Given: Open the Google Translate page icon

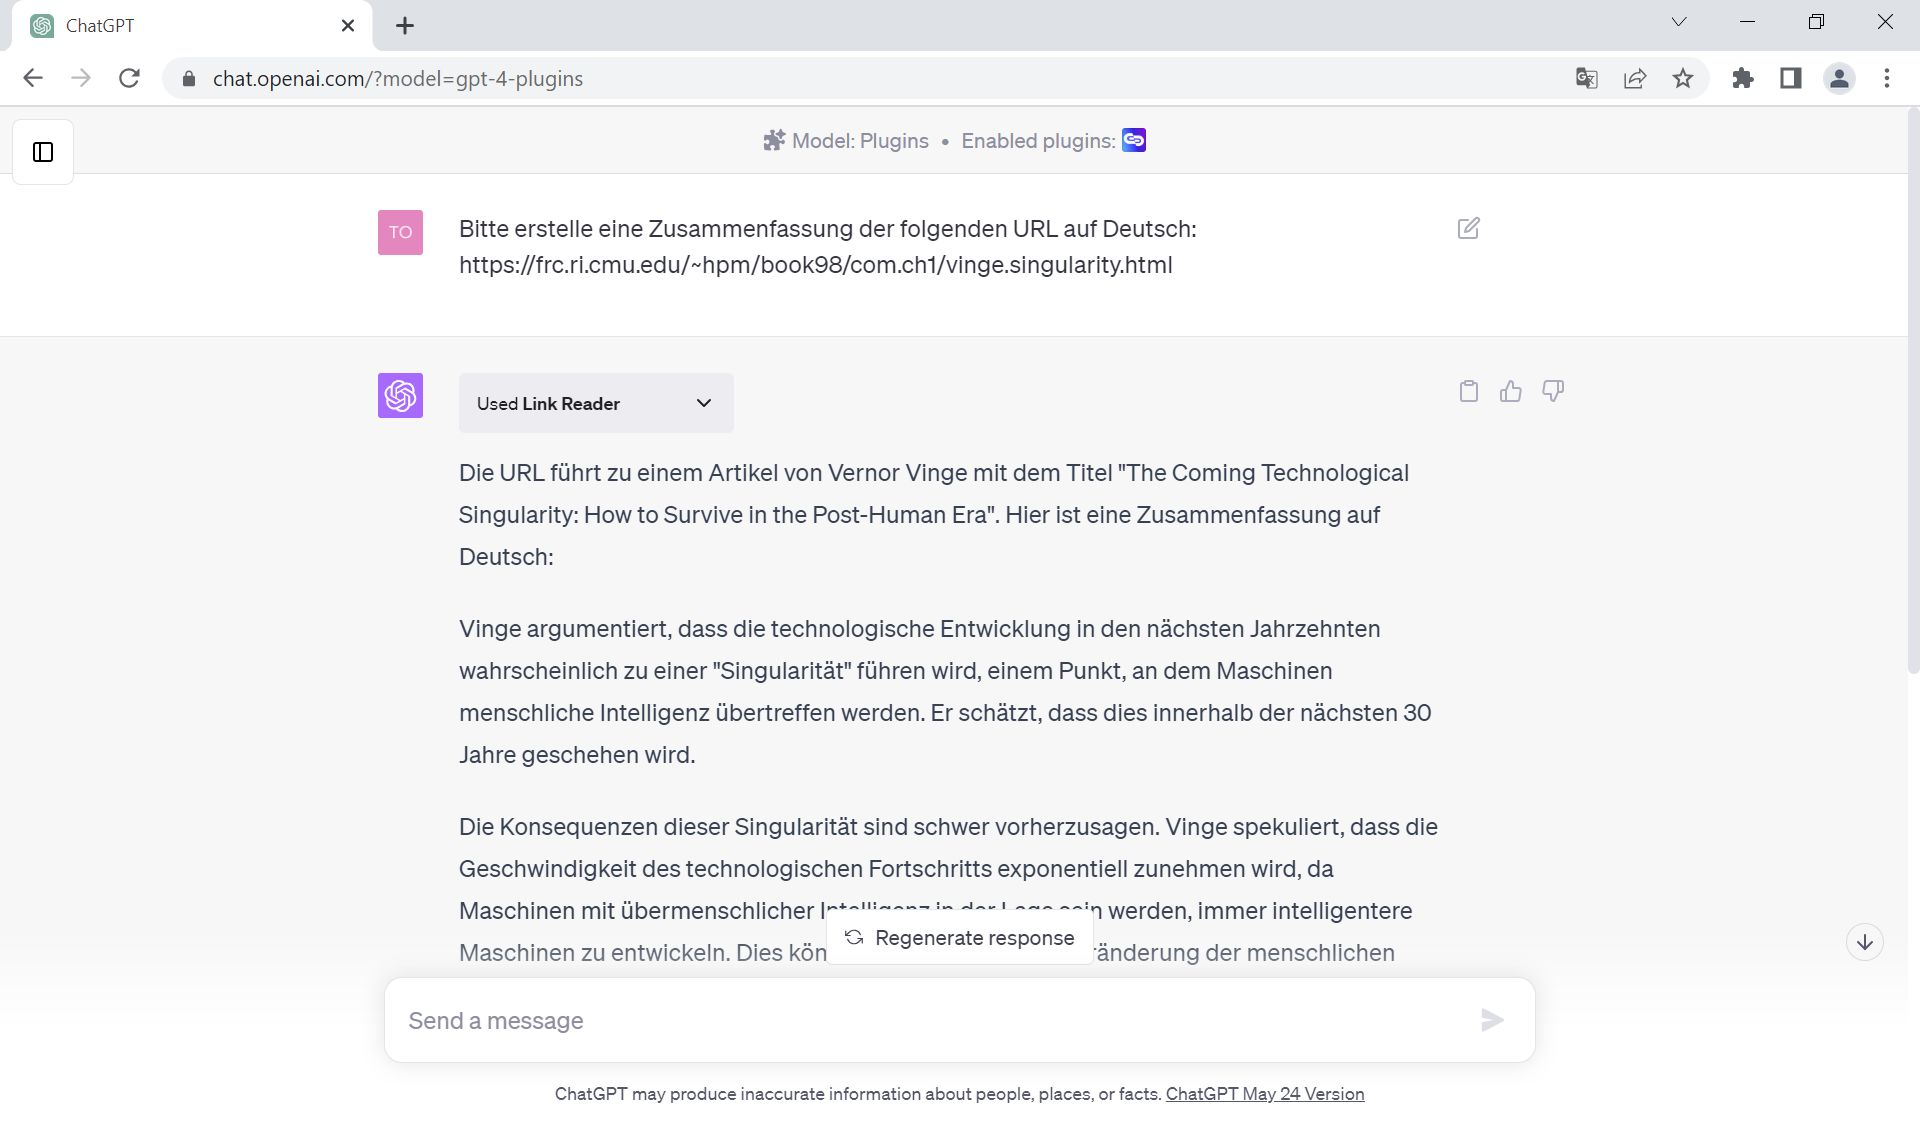Looking at the screenshot, I should (1586, 78).
